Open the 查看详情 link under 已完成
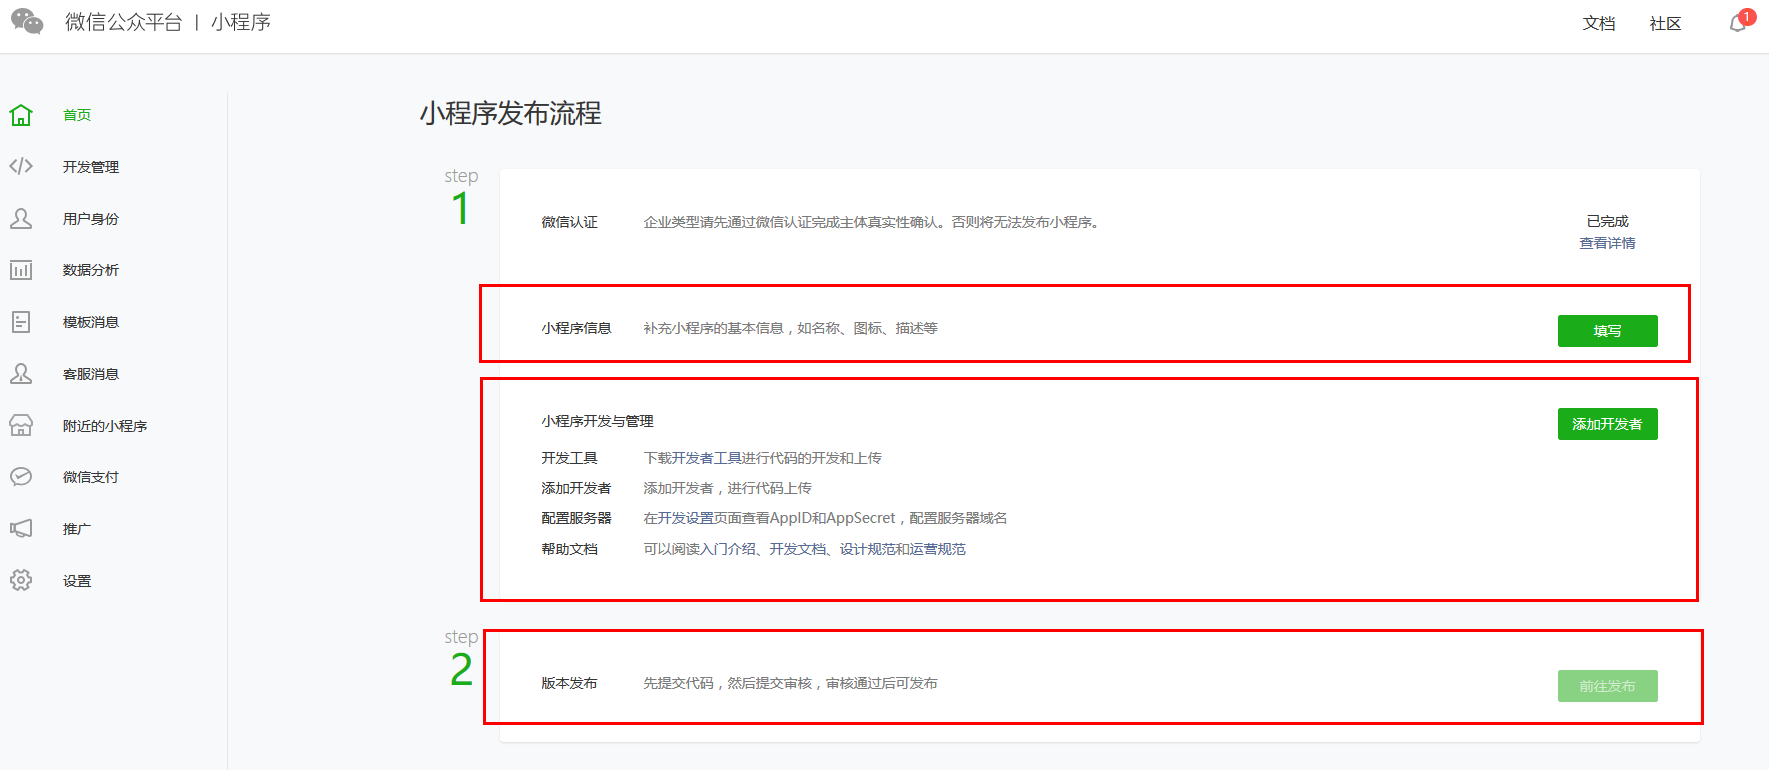This screenshot has width=1769, height=770. pyautogui.click(x=1607, y=243)
